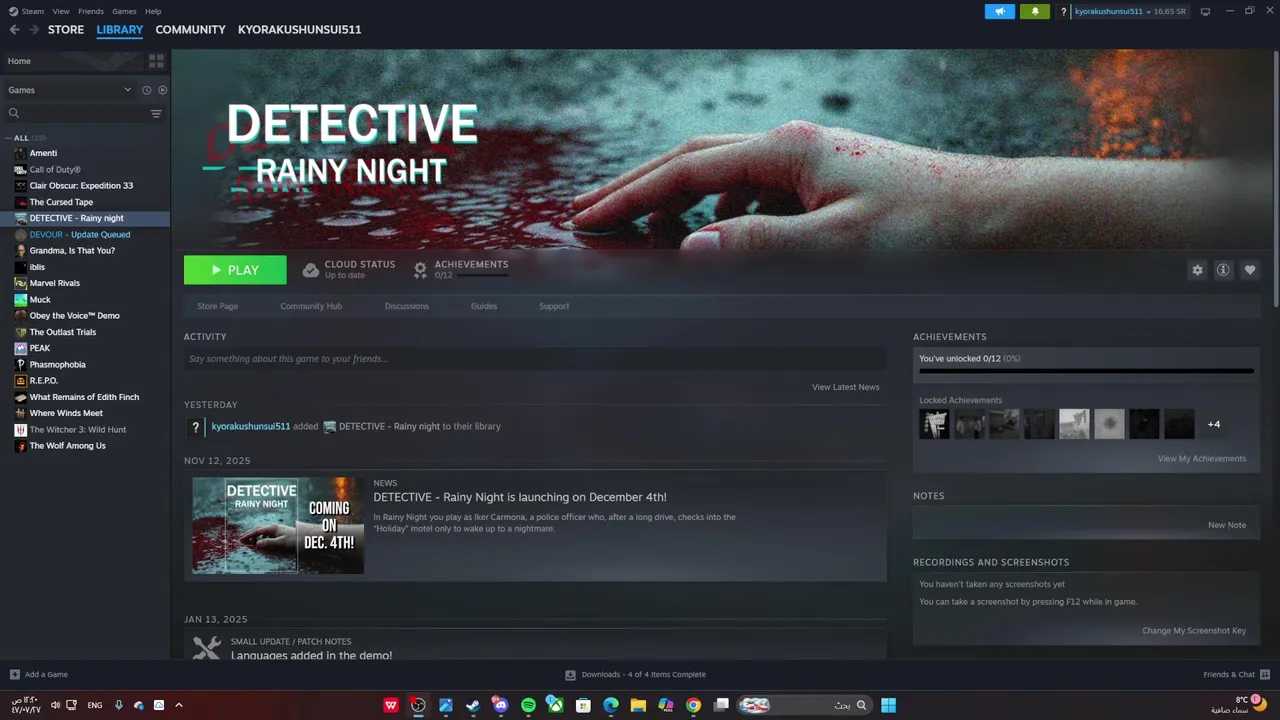Open Friends & Chat icon

1265,674
